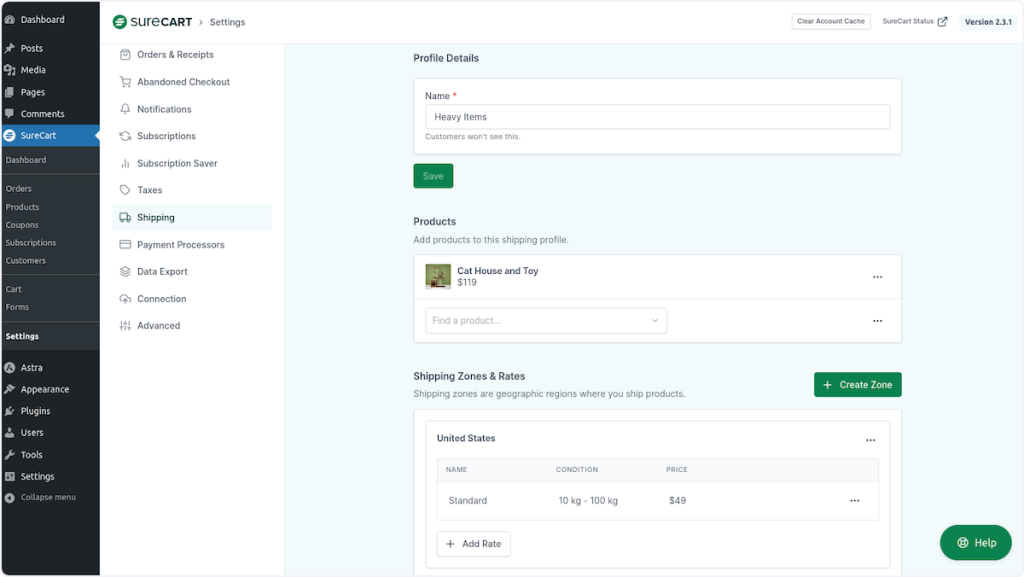Image resolution: width=1024 pixels, height=577 pixels.
Task: Go to Plugins in WordPress sidebar
Action: (35, 411)
